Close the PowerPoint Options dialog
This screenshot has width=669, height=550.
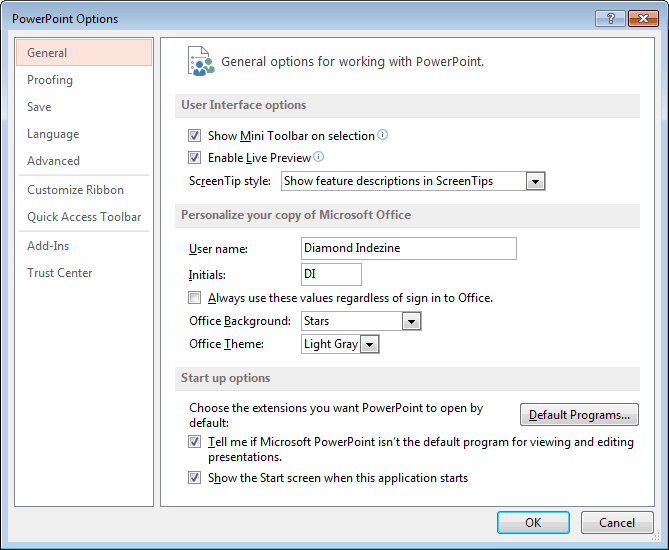tap(643, 18)
